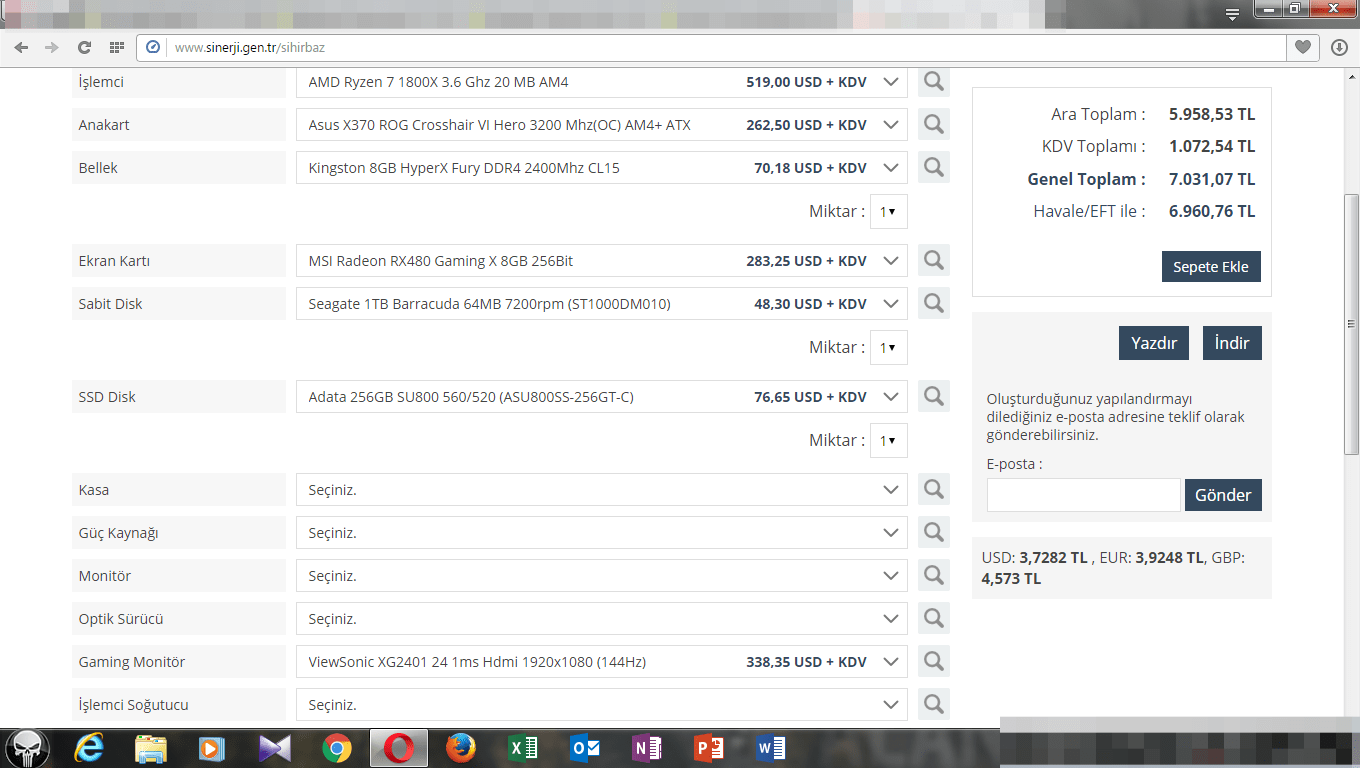Search SSD Disk products via magnifier

(934, 397)
